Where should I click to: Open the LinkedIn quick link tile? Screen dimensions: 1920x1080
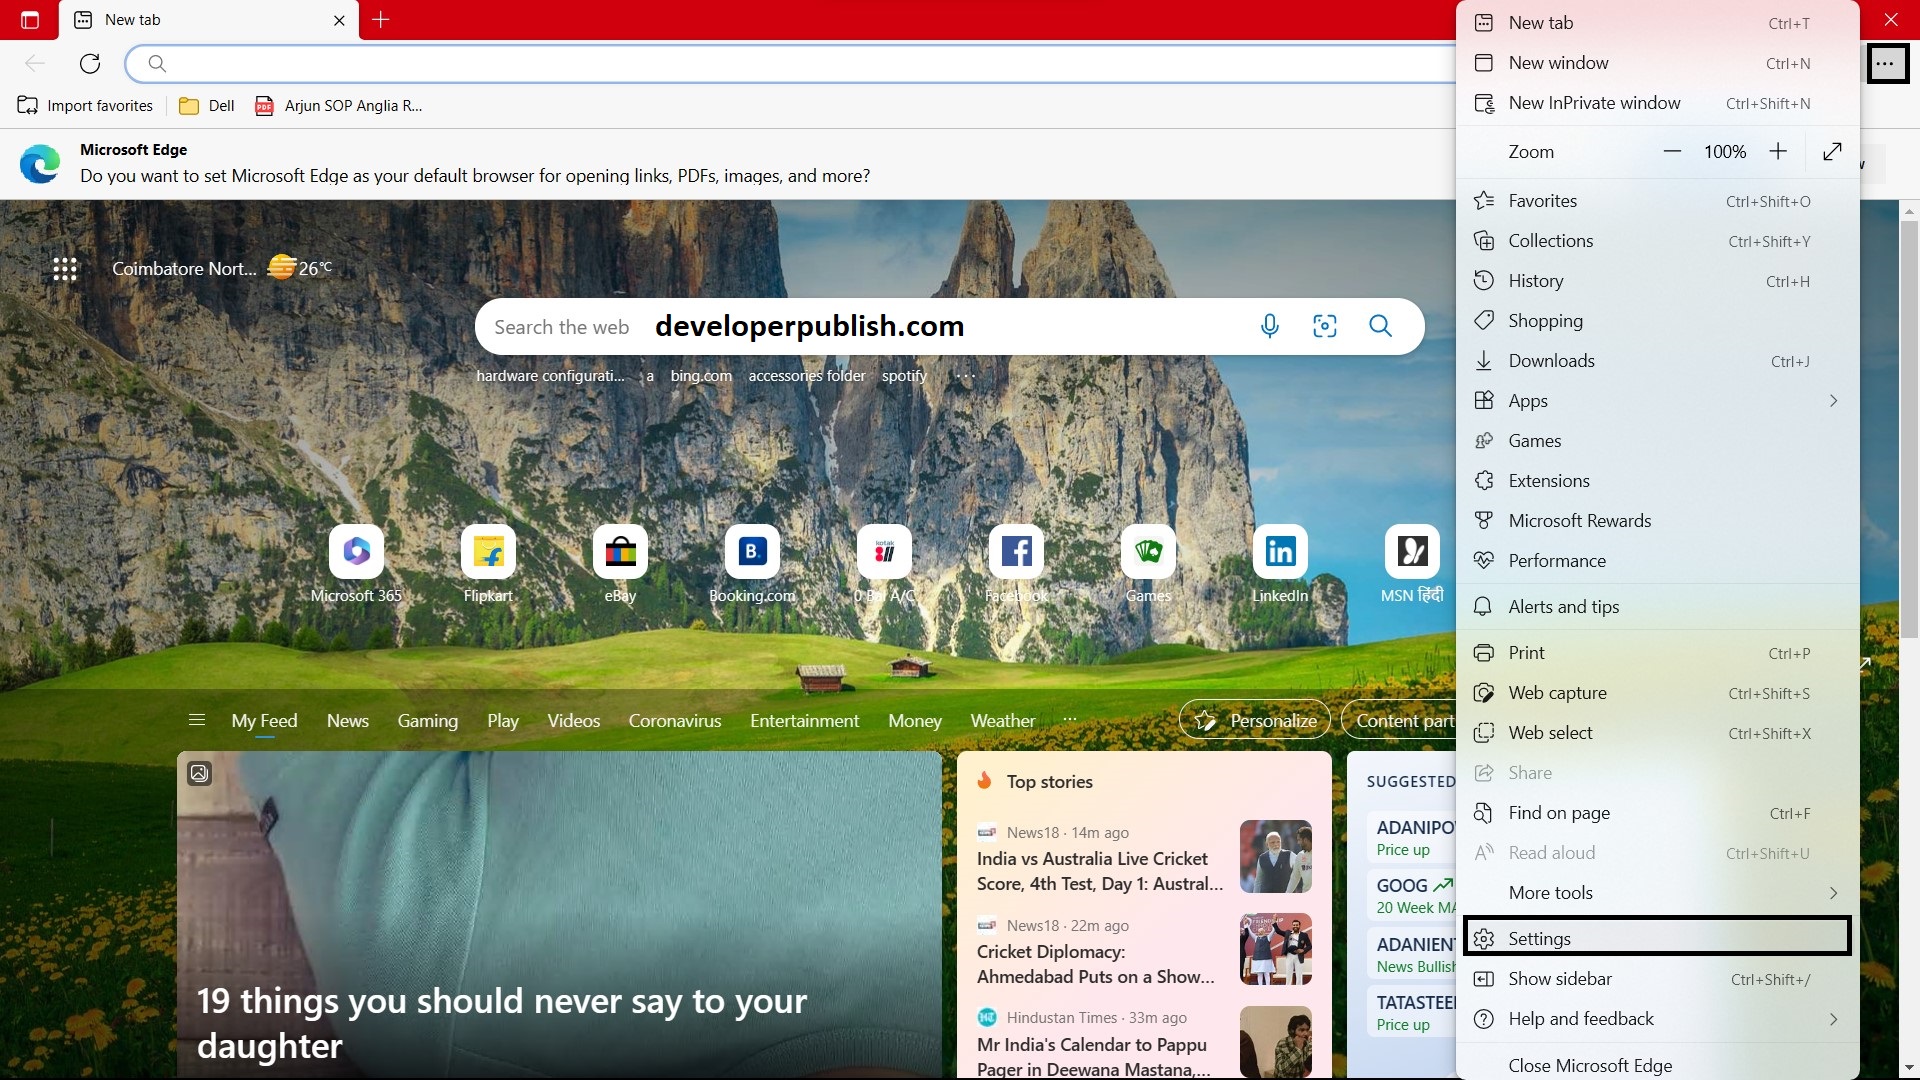click(1280, 551)
